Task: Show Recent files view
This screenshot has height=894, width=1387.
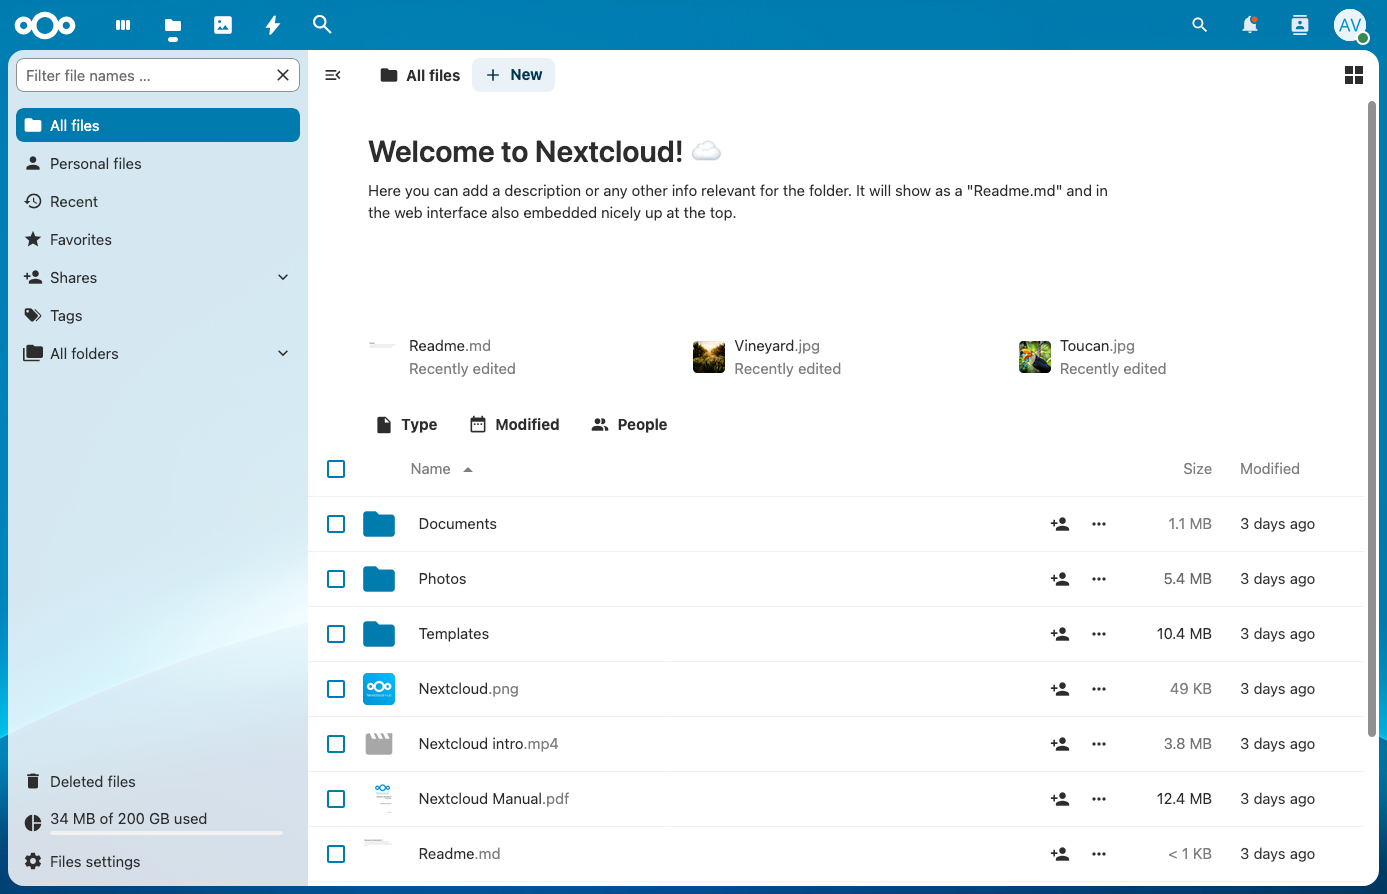Action: click(158, 201)
